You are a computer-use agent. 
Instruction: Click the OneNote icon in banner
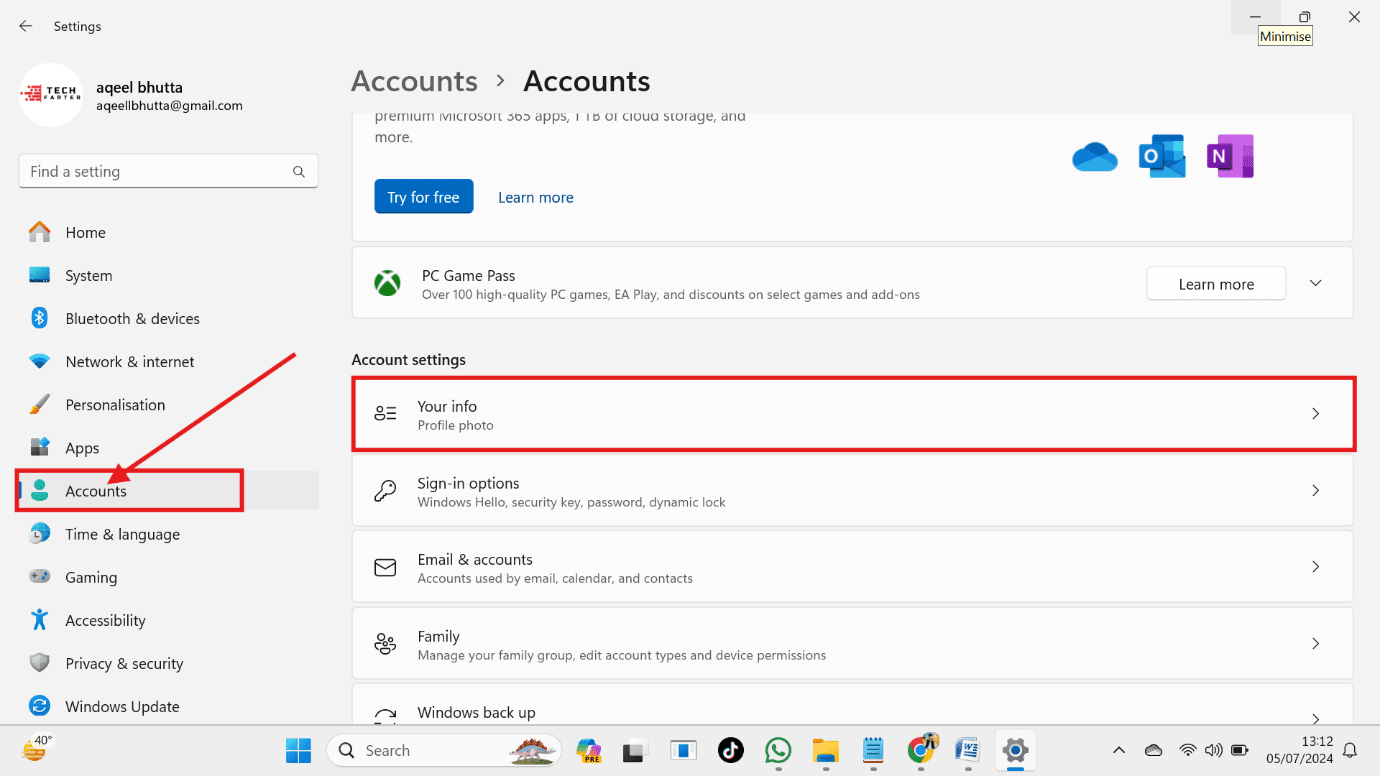[1229, 157]
